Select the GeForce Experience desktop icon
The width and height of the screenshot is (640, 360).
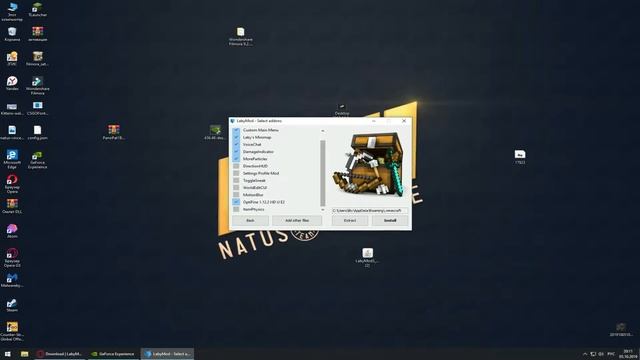tap(38, 159)
